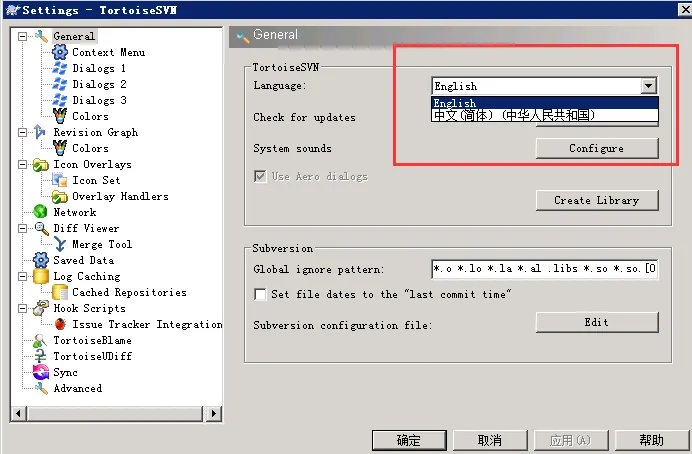Viewport: 692px width, 454px height.
Task: Select the Cached Repositories tree entry
Action: [x=129, y=292]
